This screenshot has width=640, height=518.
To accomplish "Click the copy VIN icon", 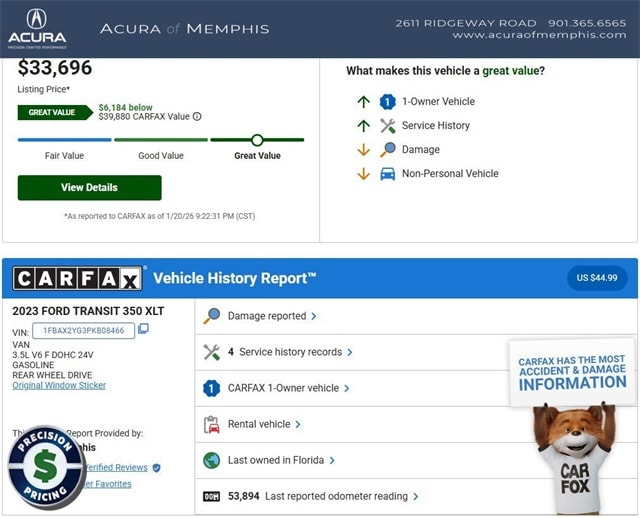I will click(x=143, y=329).
